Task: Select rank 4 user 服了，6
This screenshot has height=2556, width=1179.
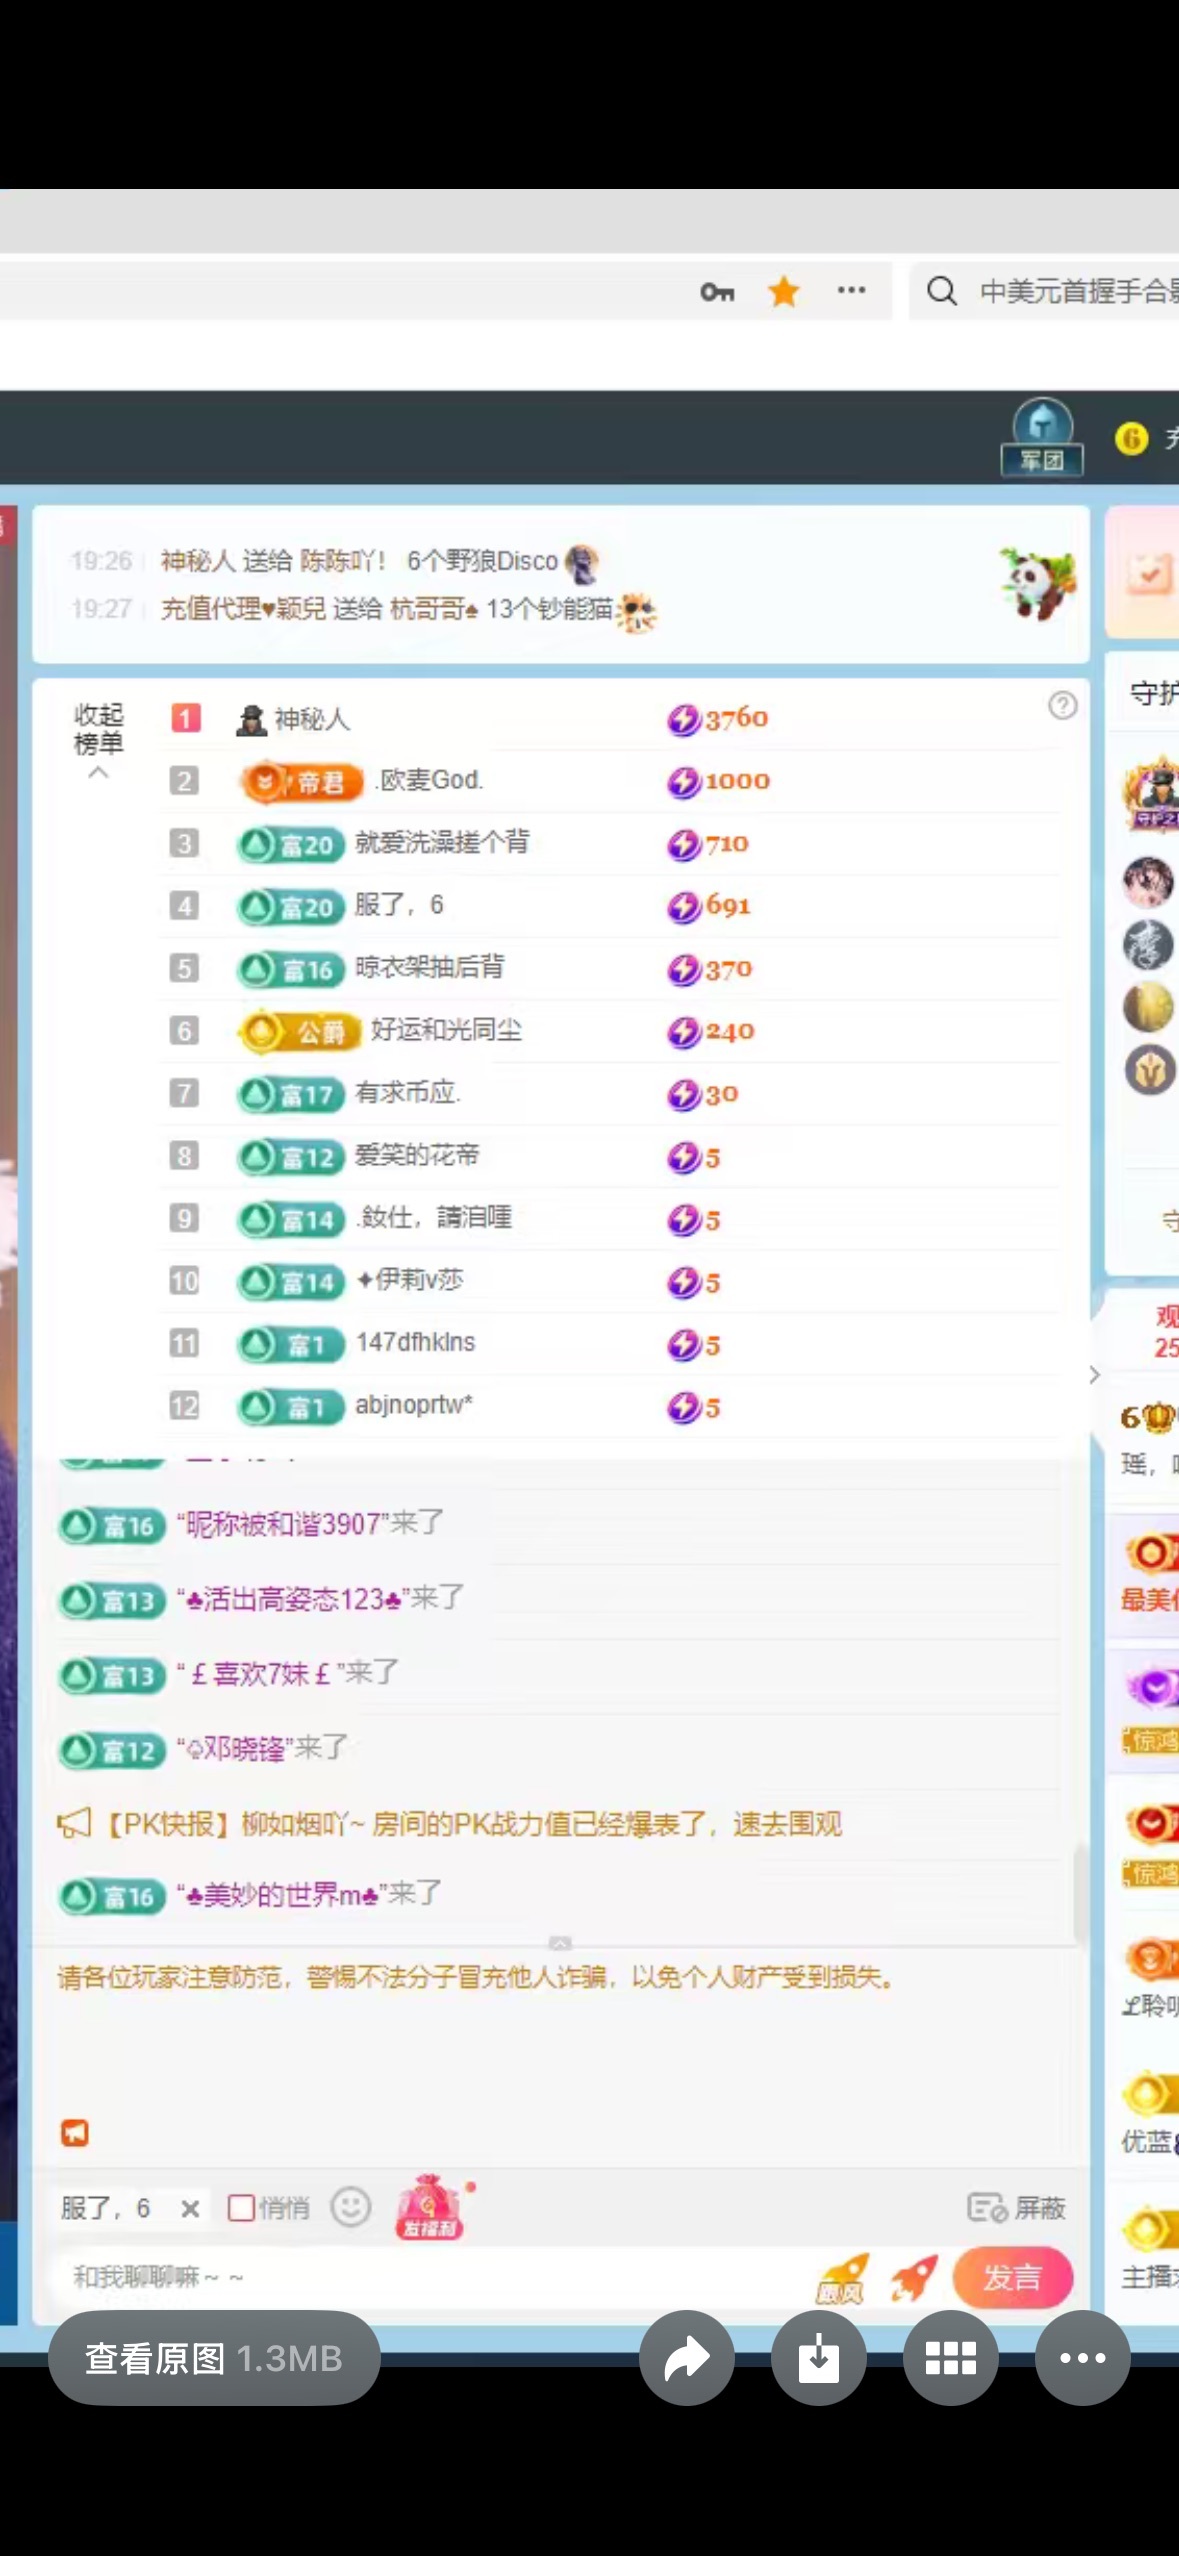Action: 399,905
